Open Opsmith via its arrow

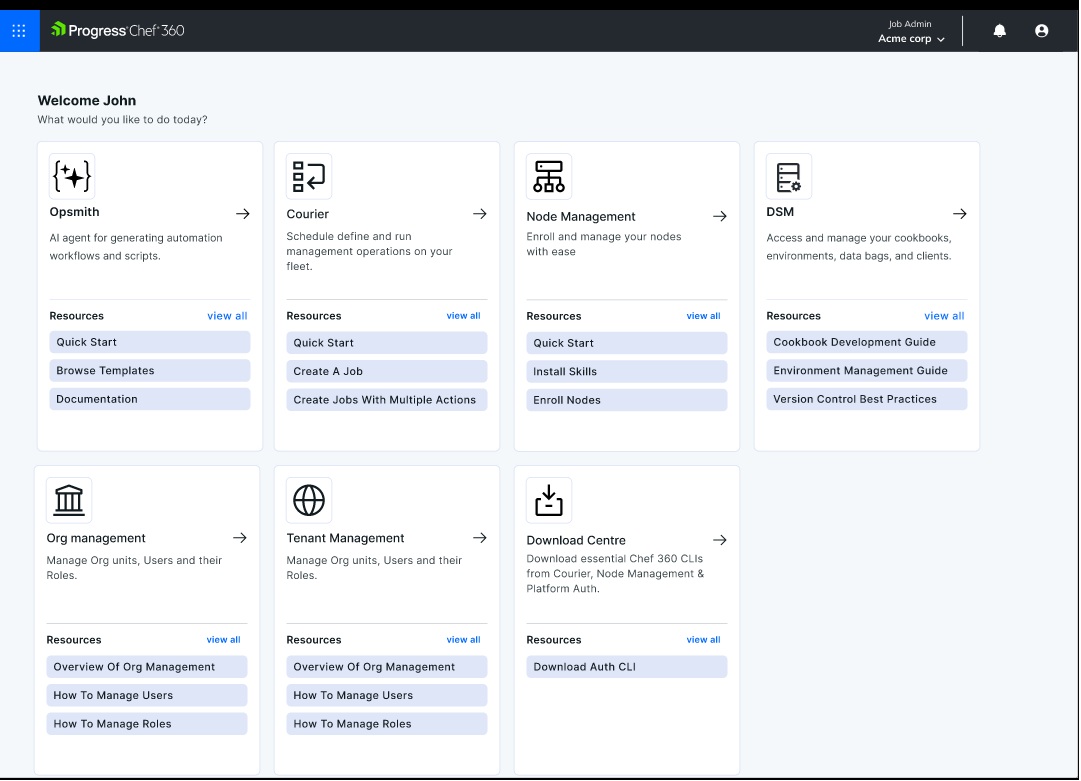[x=243, y=214]
